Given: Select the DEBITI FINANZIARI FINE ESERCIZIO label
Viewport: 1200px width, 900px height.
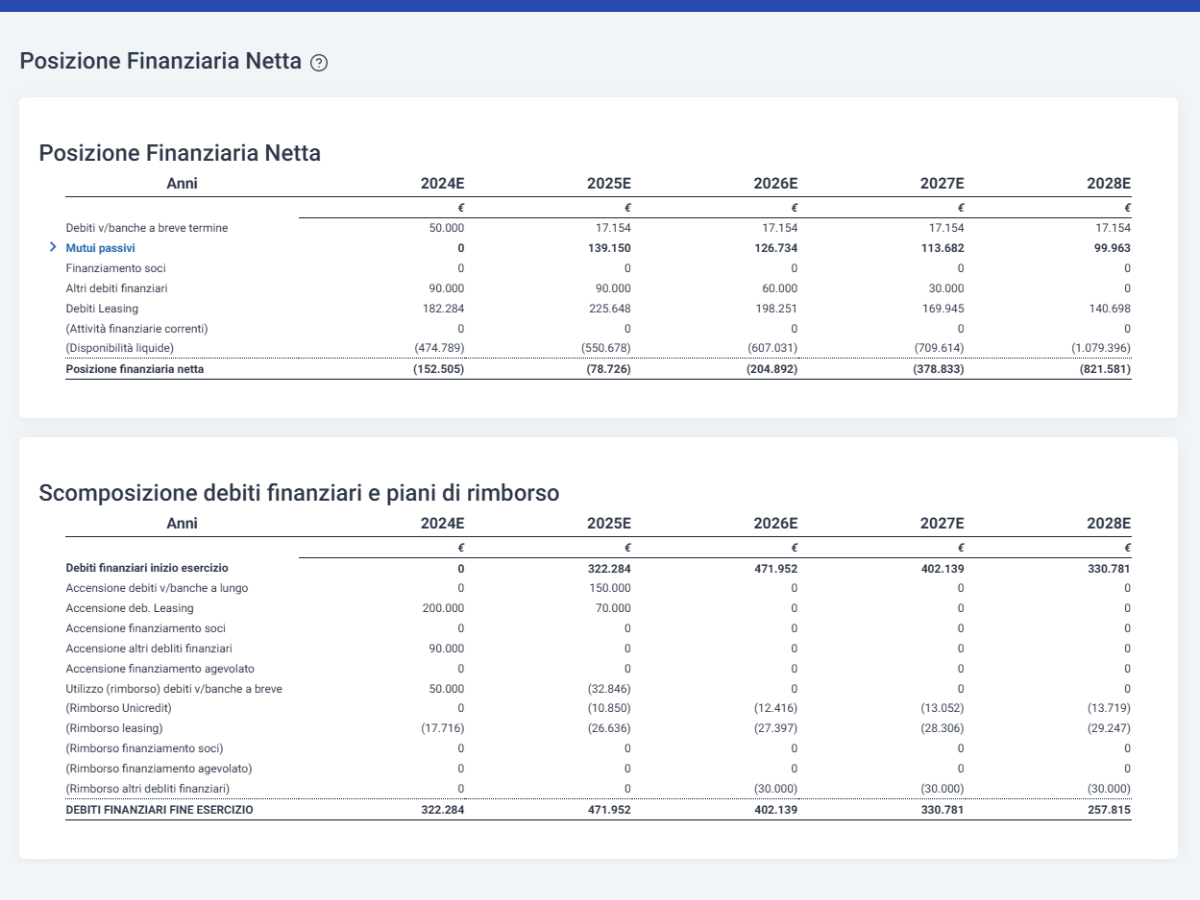Looking at the screenshot, I should tap(159, 810).
